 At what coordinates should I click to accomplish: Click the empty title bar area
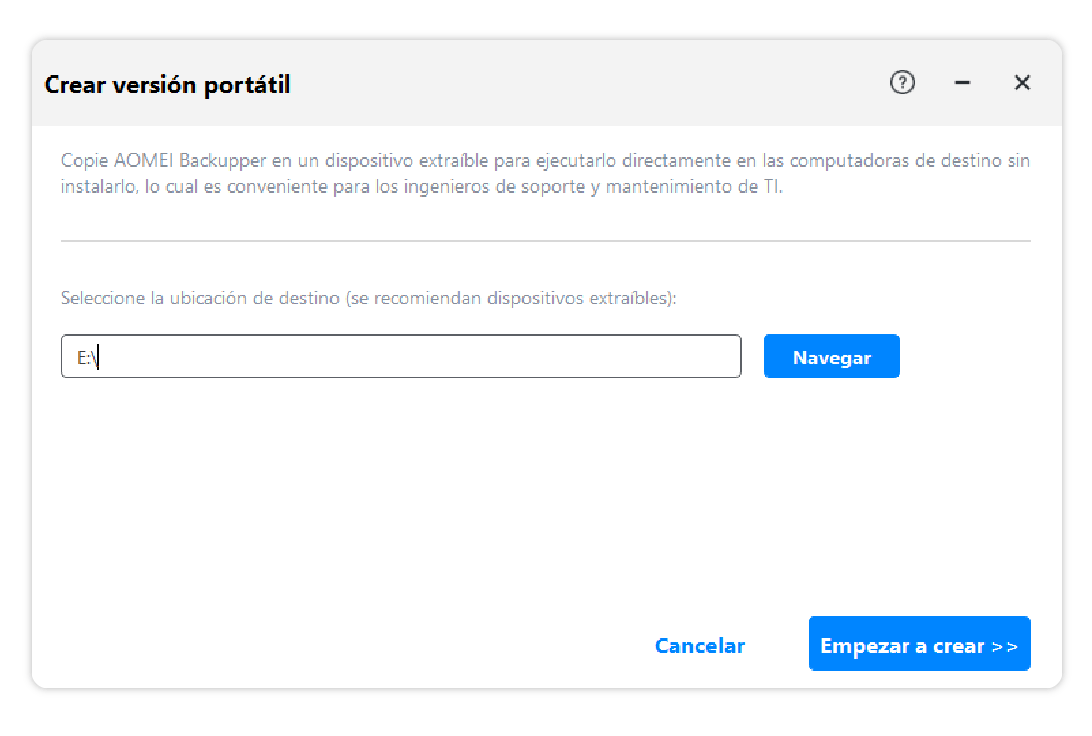[580, 85]
